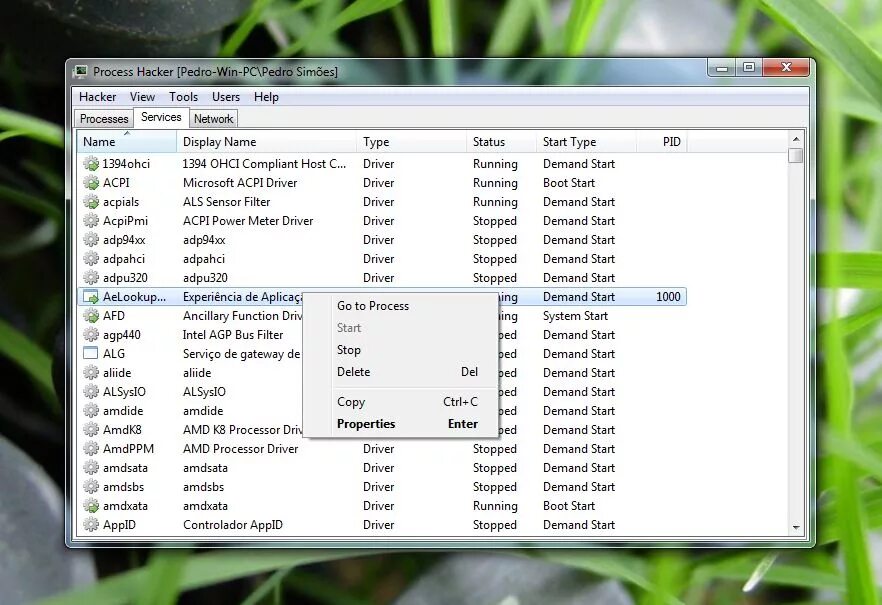
Task: Click 'Running' status in amdxata row
Action: coord(495,506)
